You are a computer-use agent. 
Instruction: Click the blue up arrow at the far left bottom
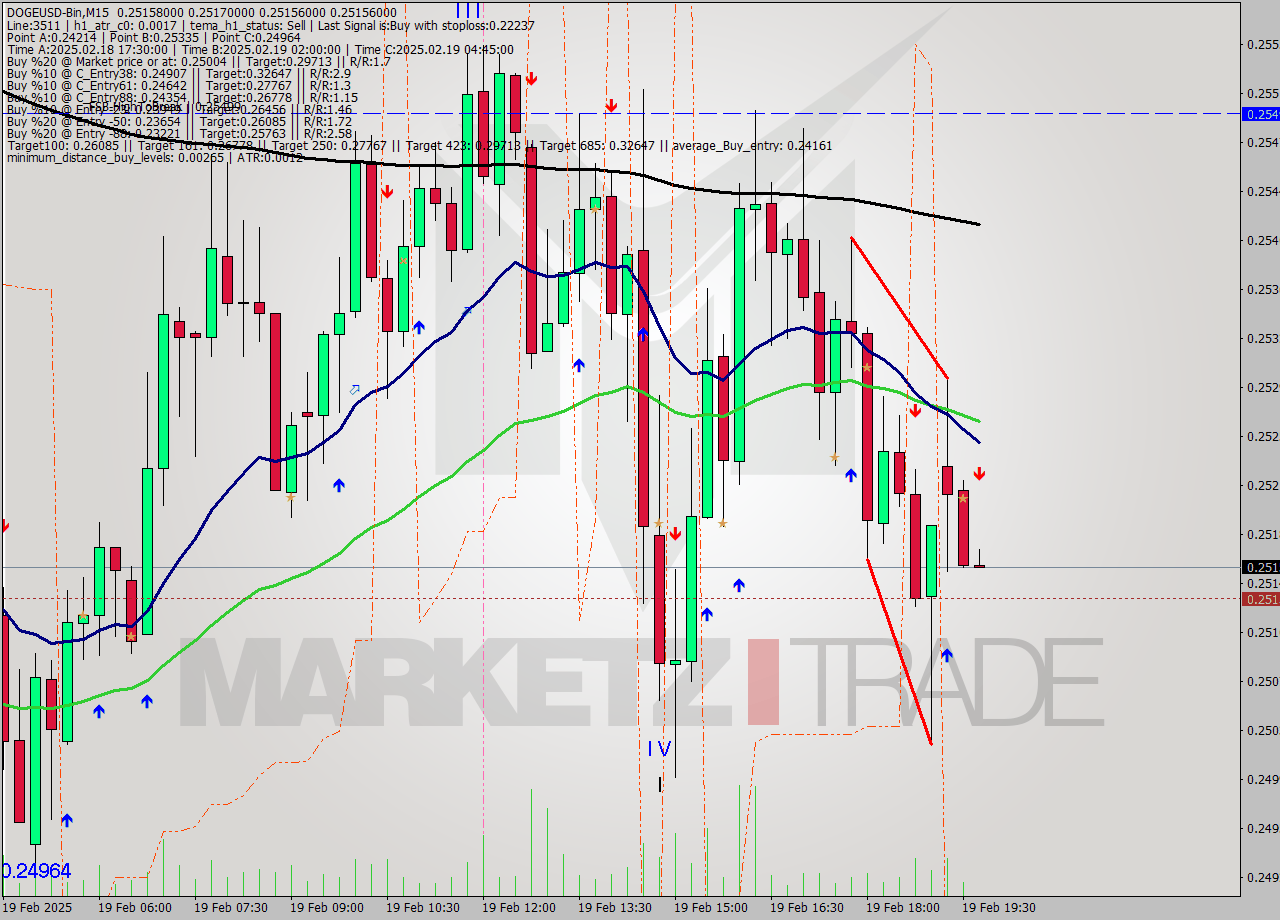(x=67, y=820)
